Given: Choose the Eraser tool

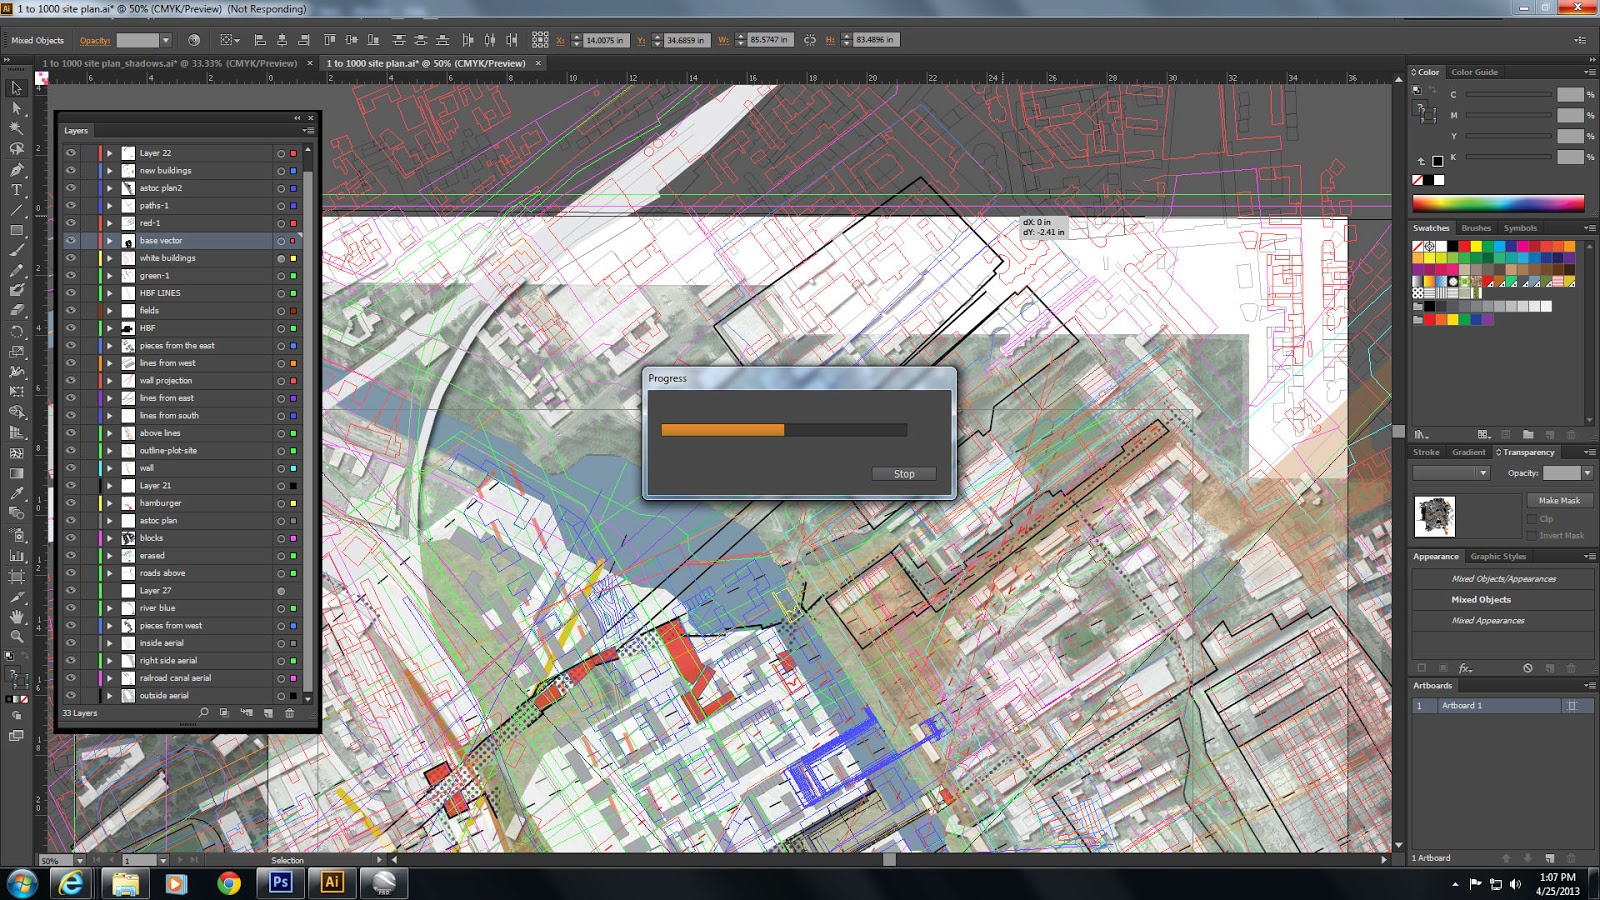Looking at the screenshot, I should [x=16, y=311].
